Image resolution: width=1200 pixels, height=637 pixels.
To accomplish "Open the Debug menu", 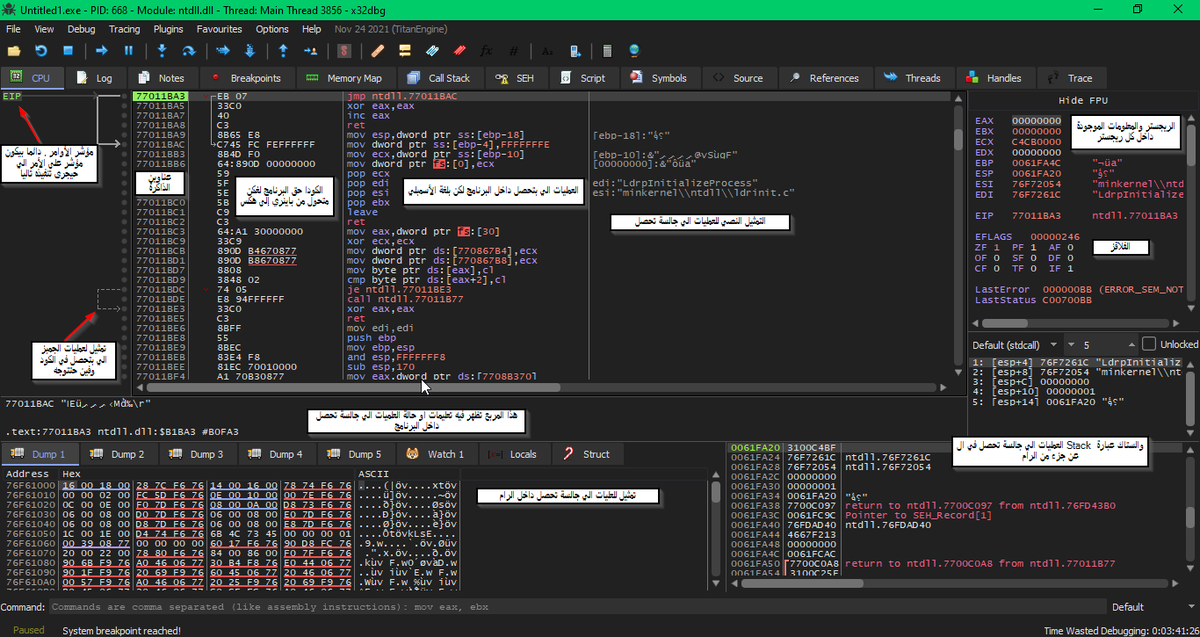I will (81, 29).
